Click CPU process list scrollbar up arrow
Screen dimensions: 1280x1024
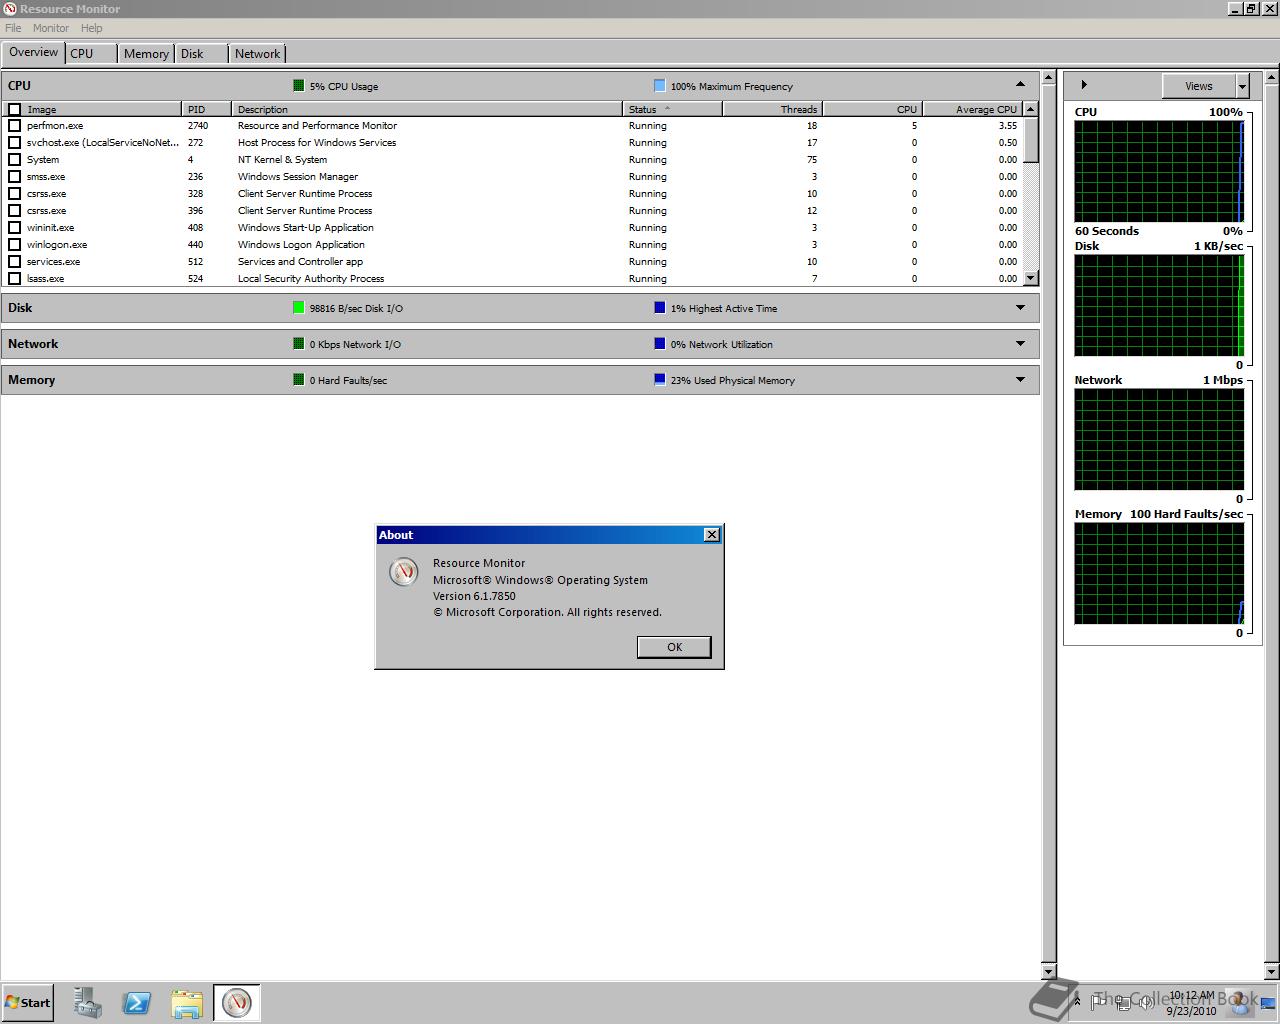click(x=1031, y=109)
